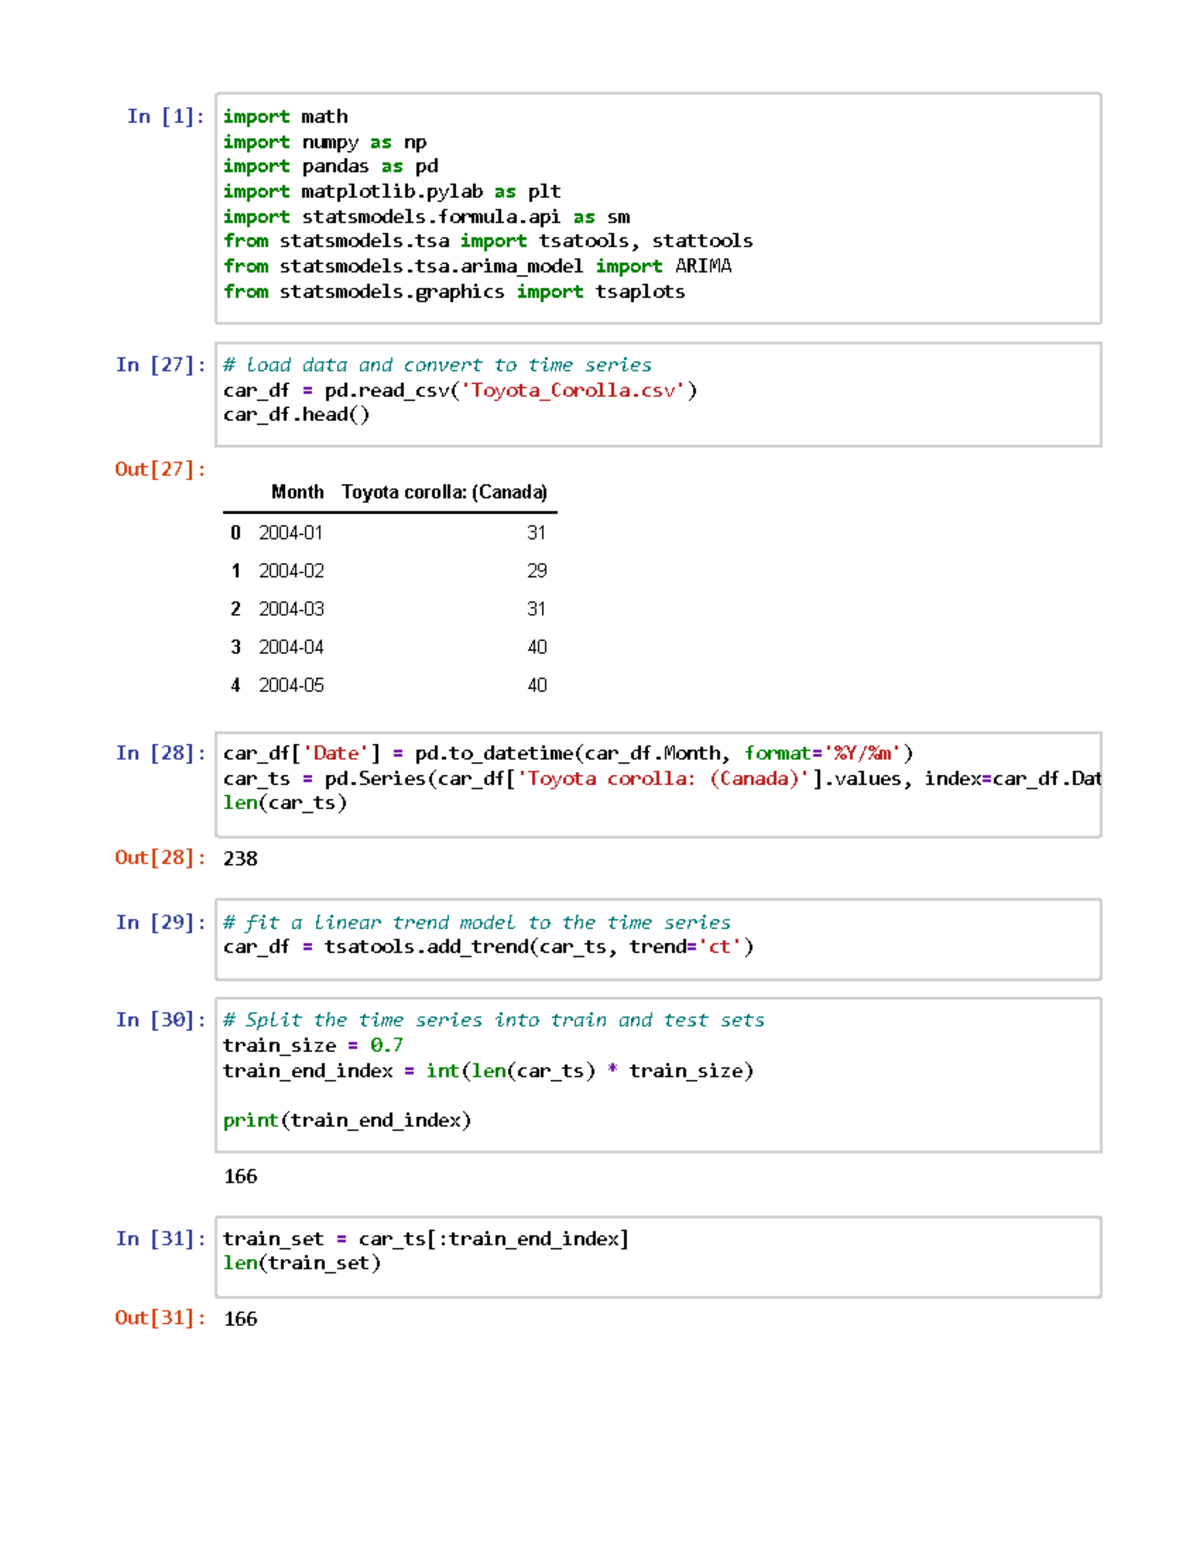Select the Toyota corolla: (Canada) column header
Image resolution: width=1200 pixels, height=1553 pixels.
point(444,492)
